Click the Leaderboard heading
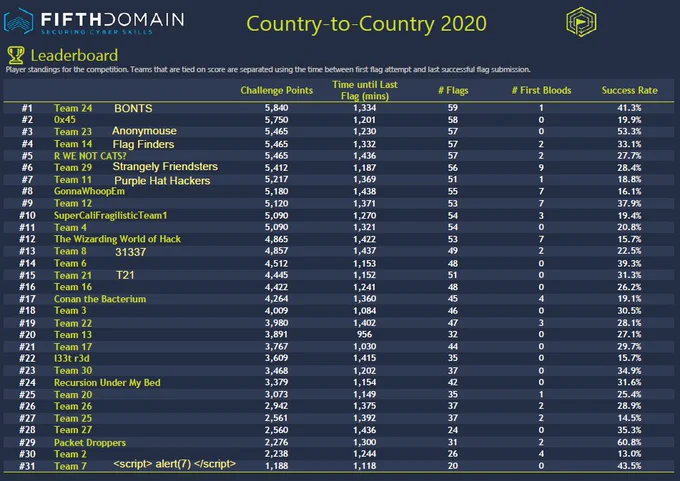 pyautogui.click(x=74, y=55)
